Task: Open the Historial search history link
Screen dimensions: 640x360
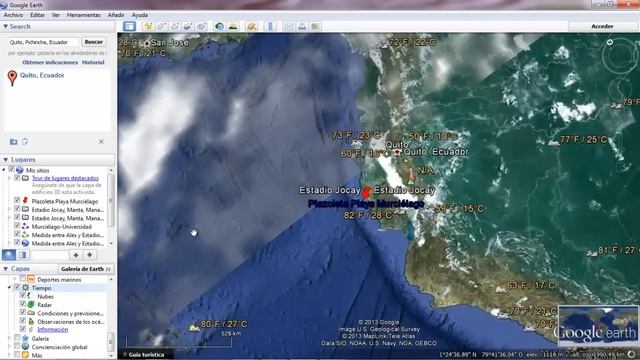Action: [x=93, y=62]
